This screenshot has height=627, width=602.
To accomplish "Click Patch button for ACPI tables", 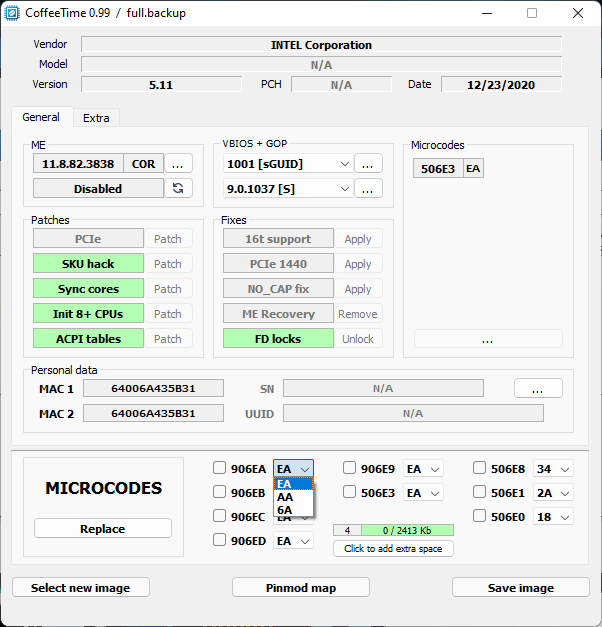I will pyautogui.click(x=168, y=339).
